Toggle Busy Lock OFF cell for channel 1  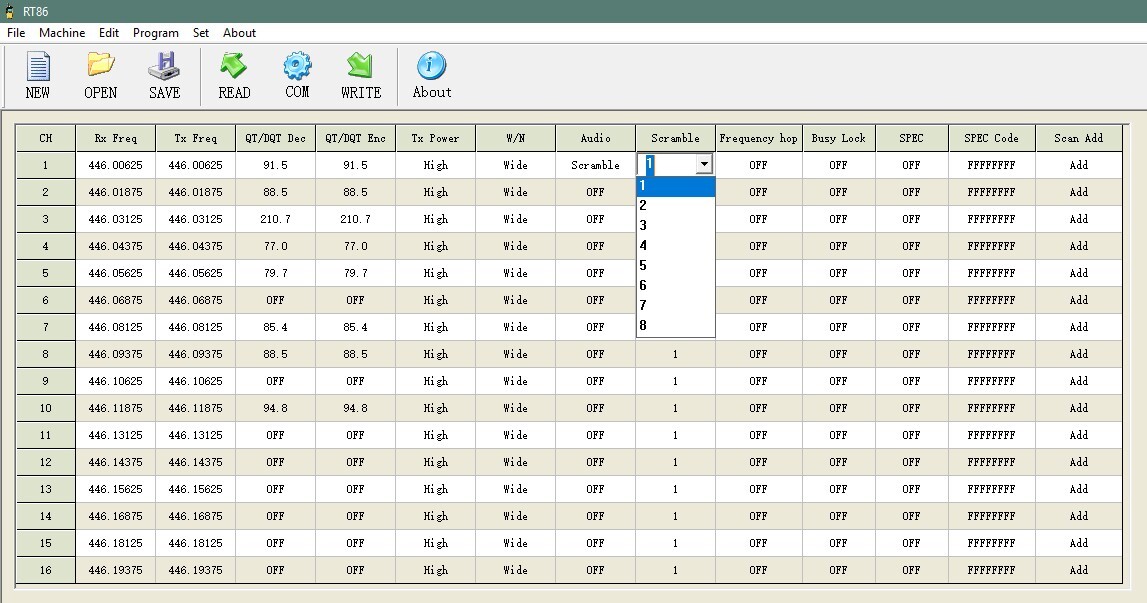pyautogui.click(x=838, y=165)
